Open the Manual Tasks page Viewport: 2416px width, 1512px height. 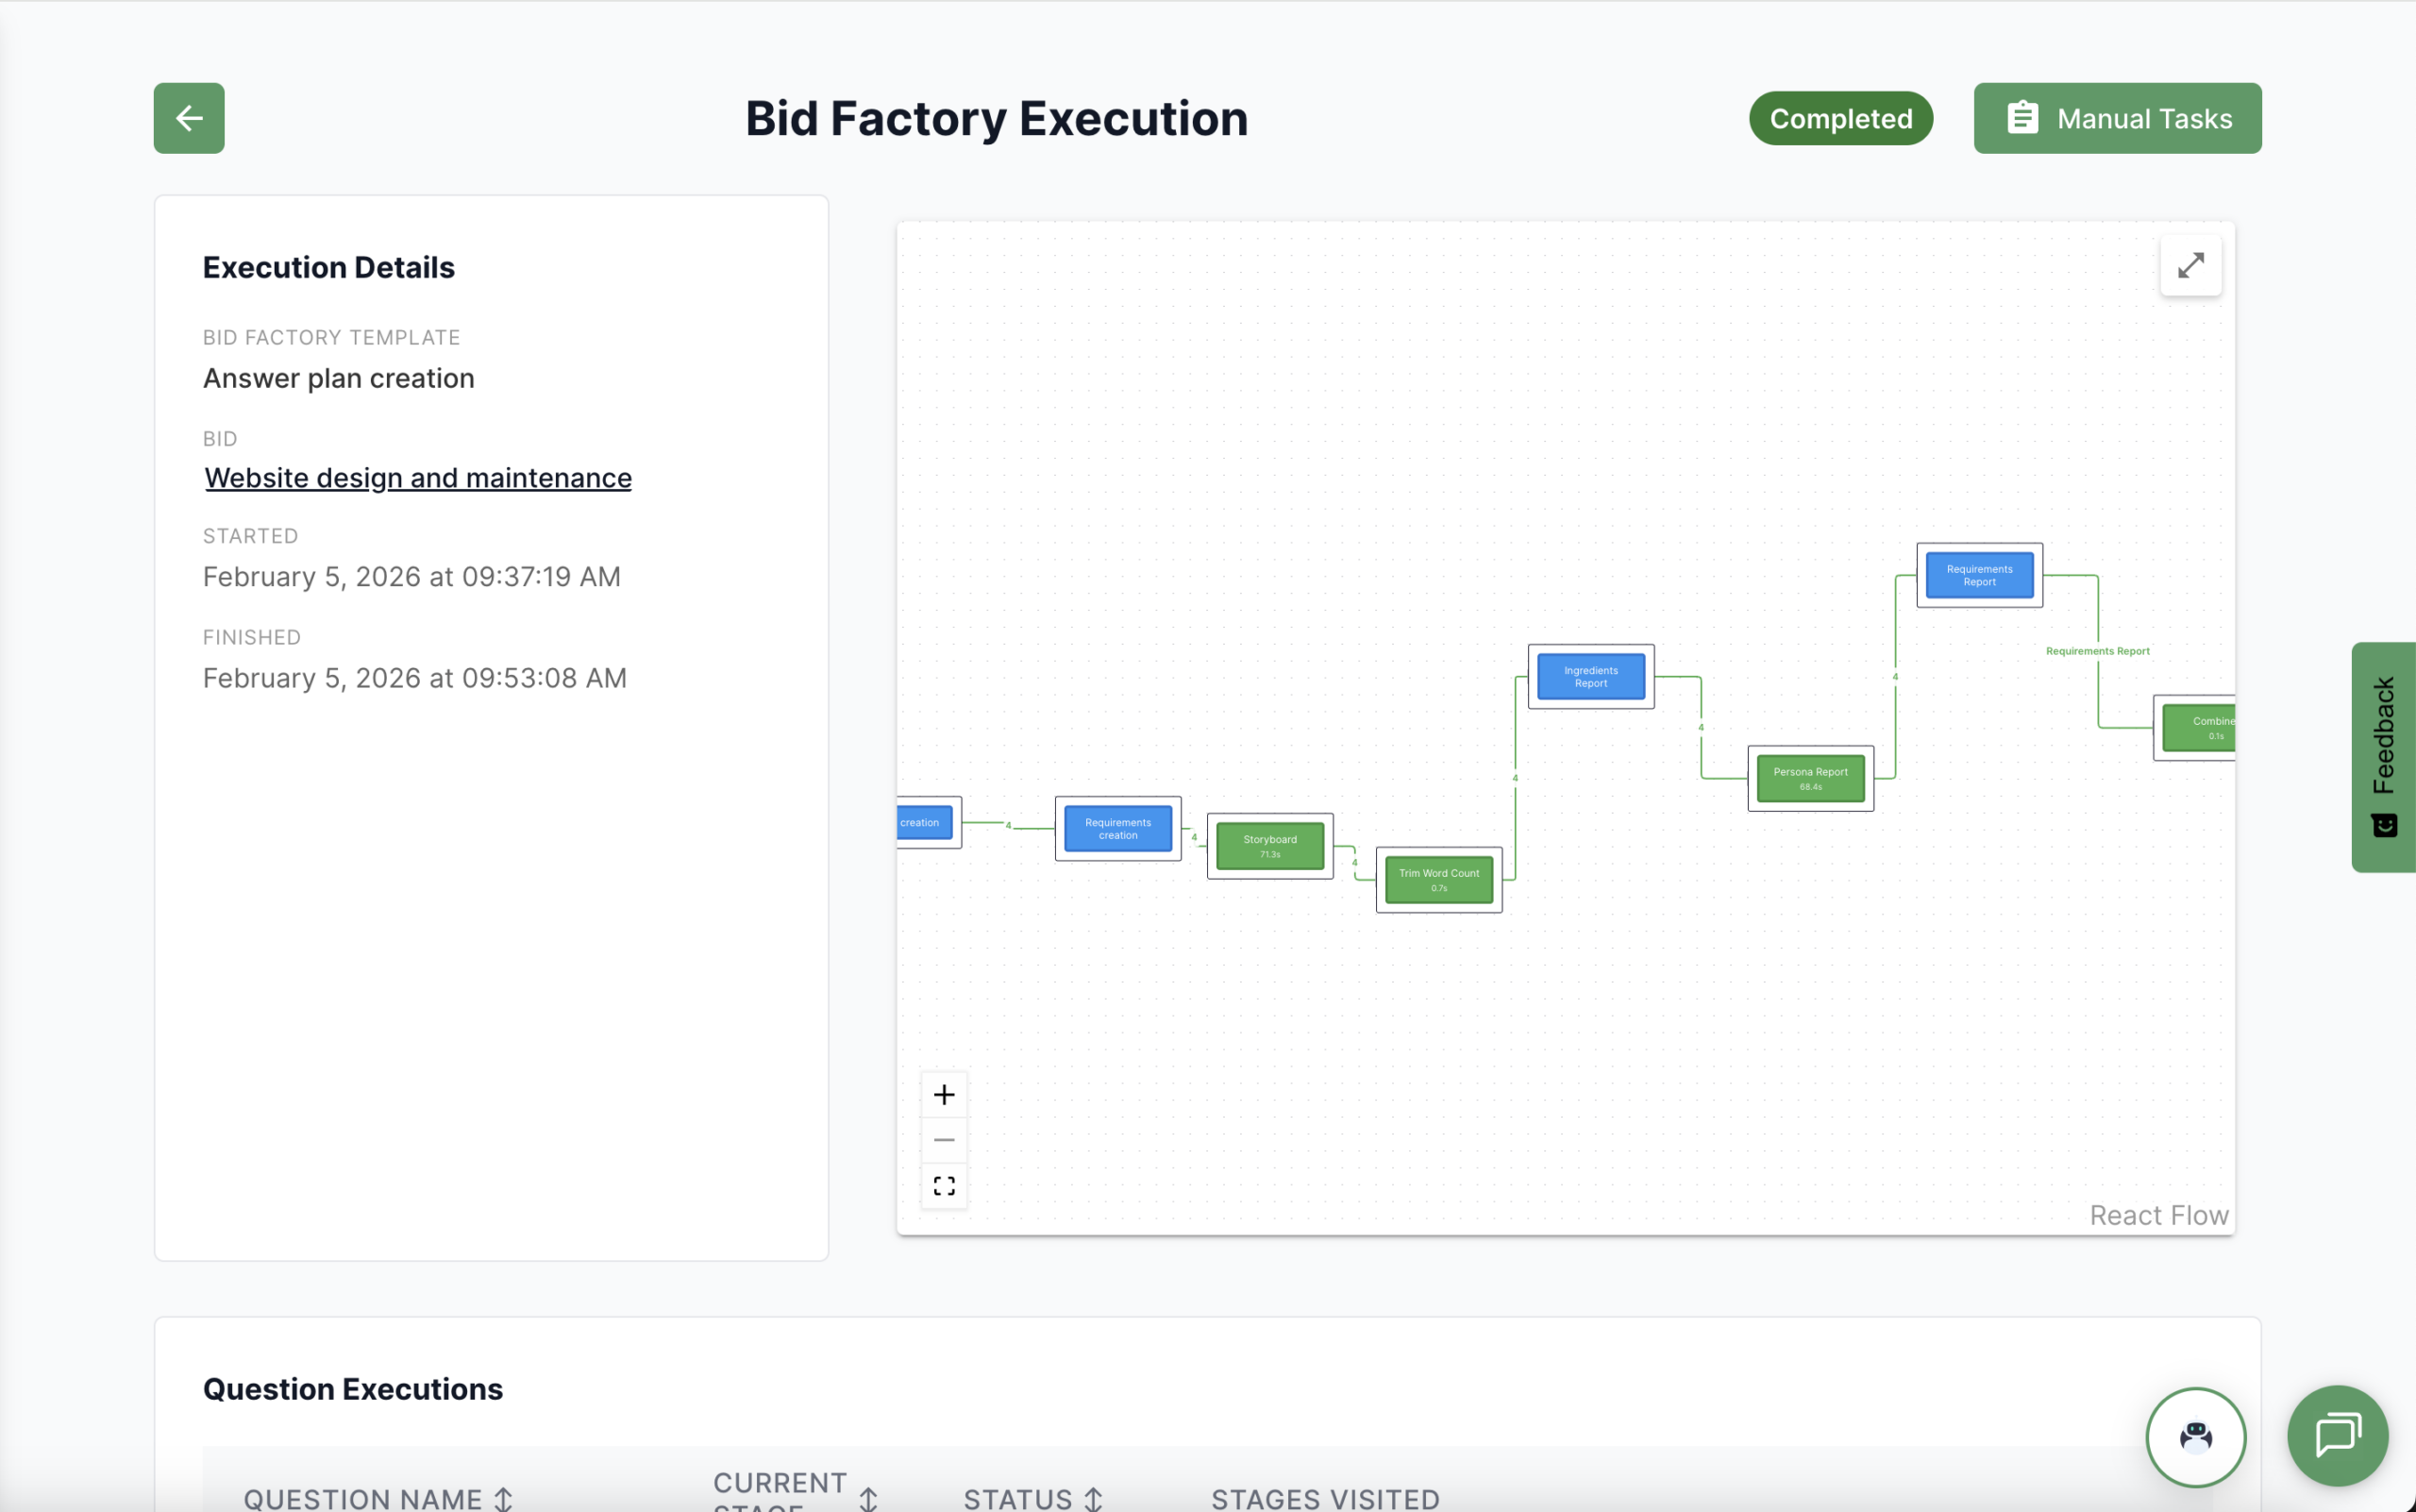pyautogui.click(x=2117, y=118)
